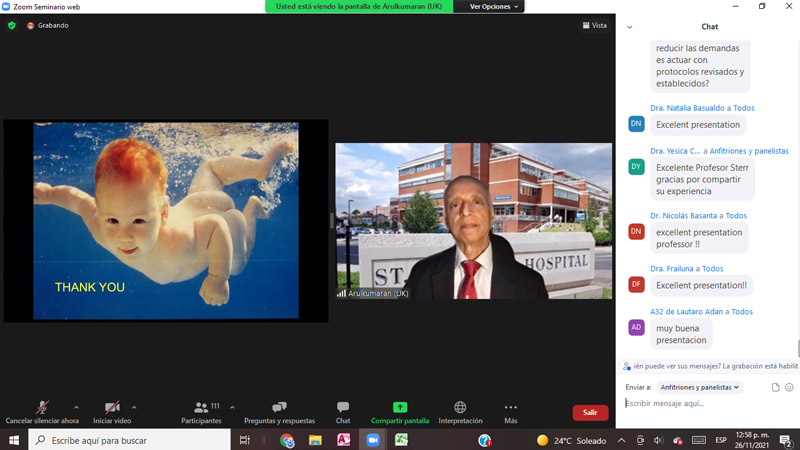Screen dimensions: 800x450
Task: Open notification center icon
Action: pyautogui.click(x=786, y=440)
